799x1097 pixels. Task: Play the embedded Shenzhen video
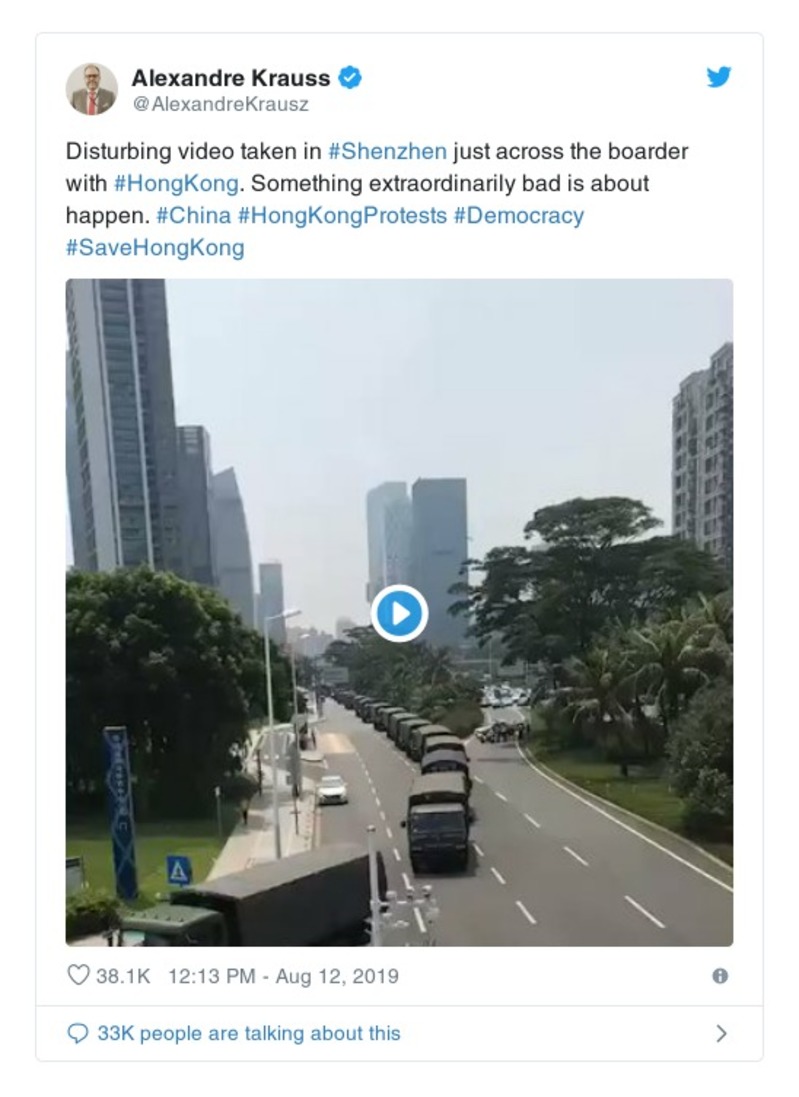click(399, 613)
